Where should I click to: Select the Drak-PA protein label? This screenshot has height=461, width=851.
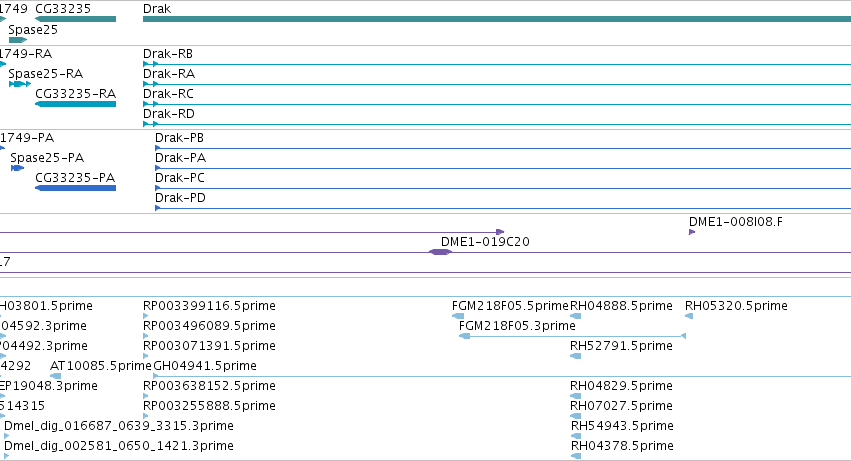pyautogui.click(x=181, y=158)
